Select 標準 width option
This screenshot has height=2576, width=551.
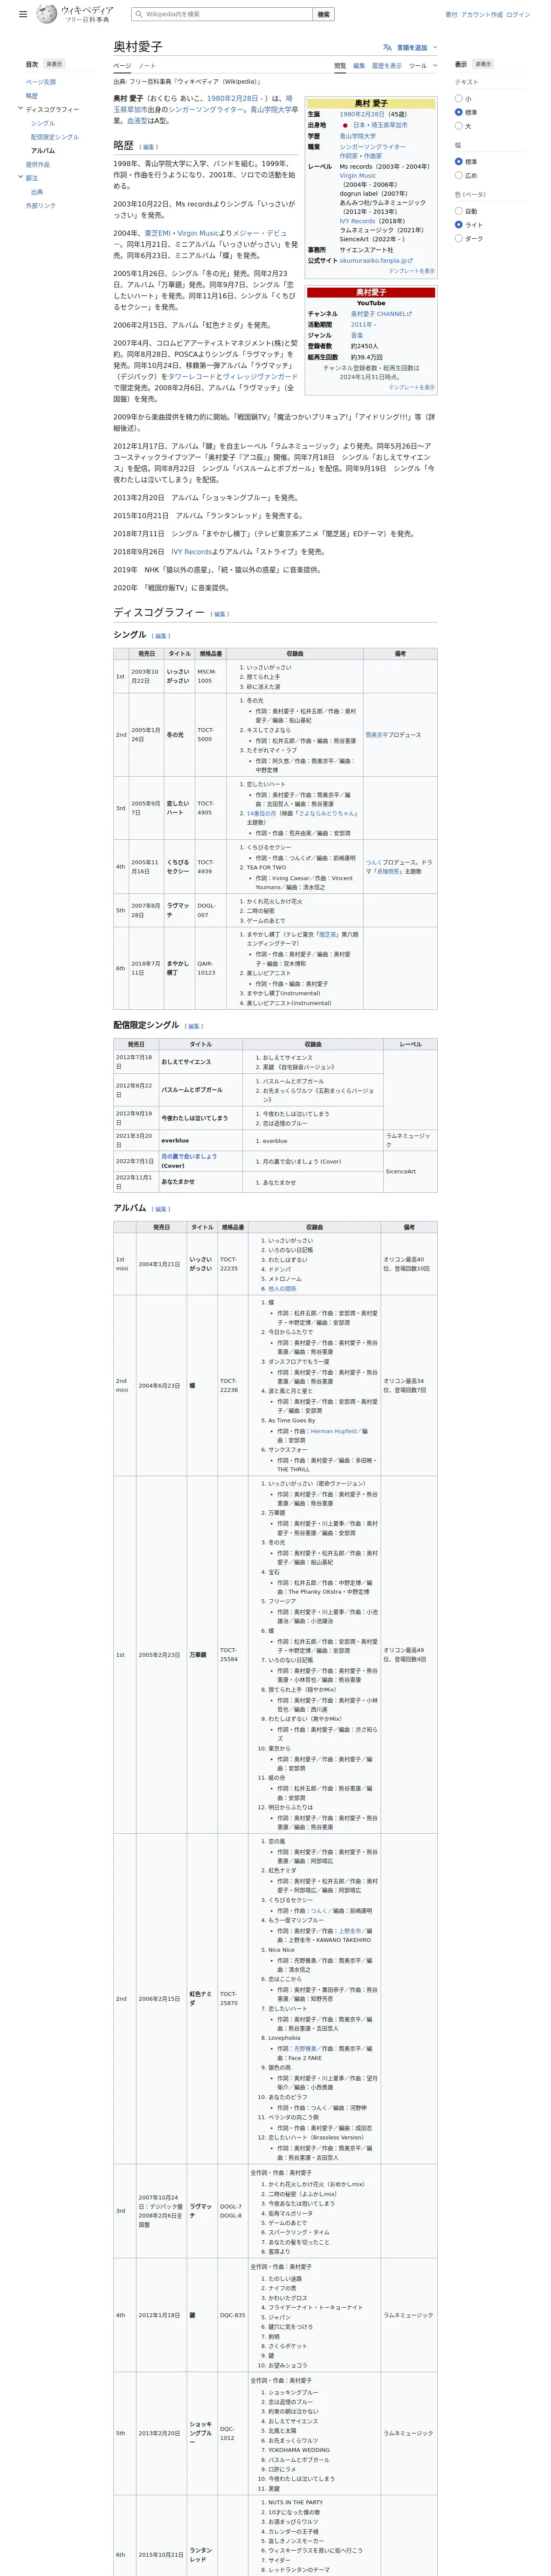(x=459, y=161)
